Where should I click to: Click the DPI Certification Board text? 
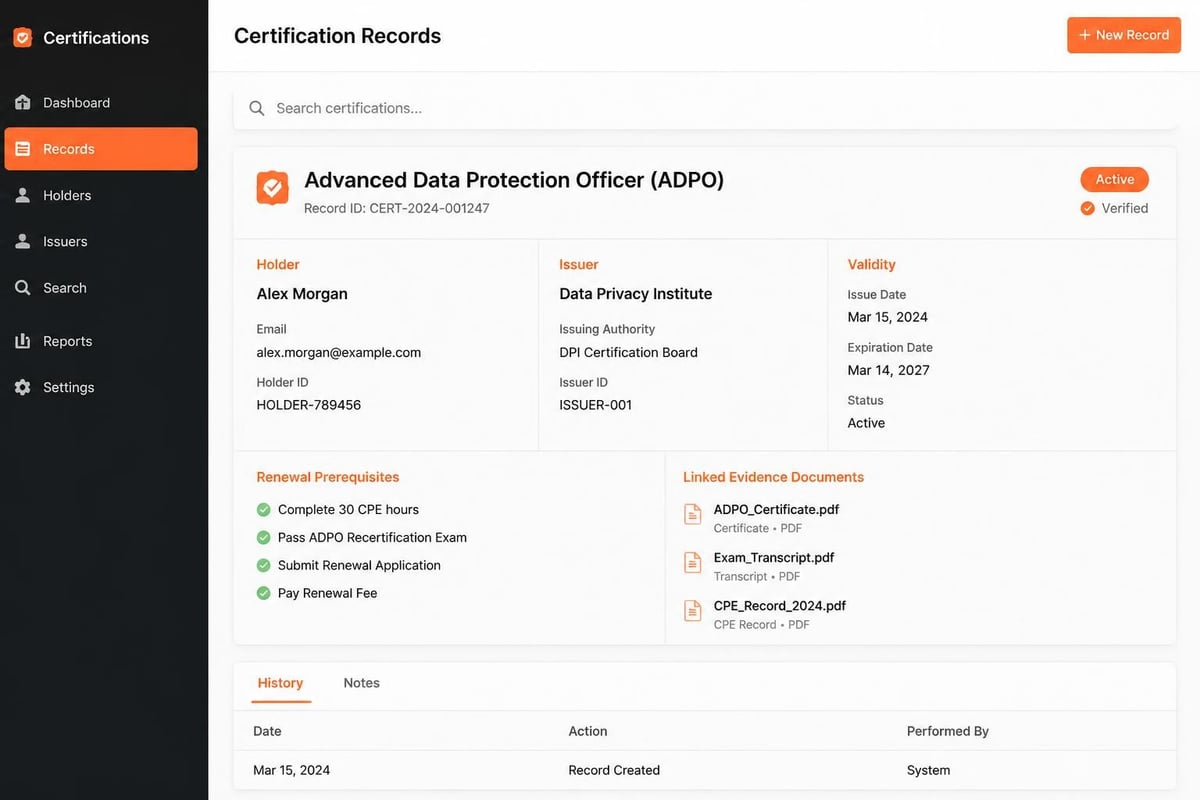tap(629, 352)
